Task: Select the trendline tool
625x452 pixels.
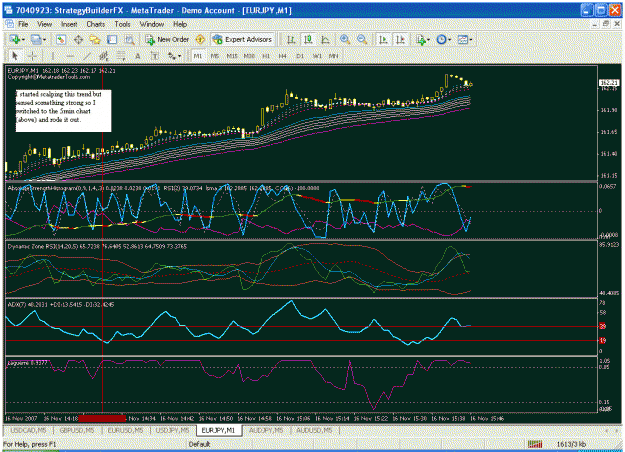Action: click(87, 56)
